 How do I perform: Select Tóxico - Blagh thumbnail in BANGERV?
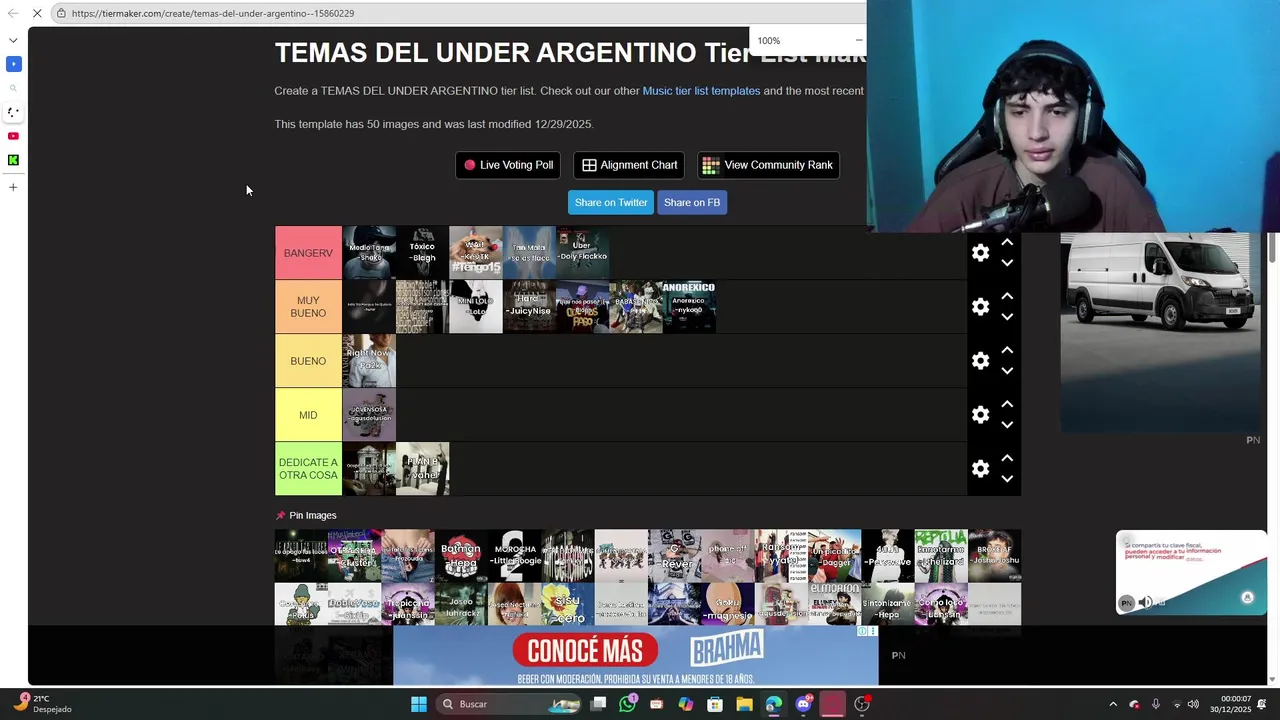tap(422, 253)
